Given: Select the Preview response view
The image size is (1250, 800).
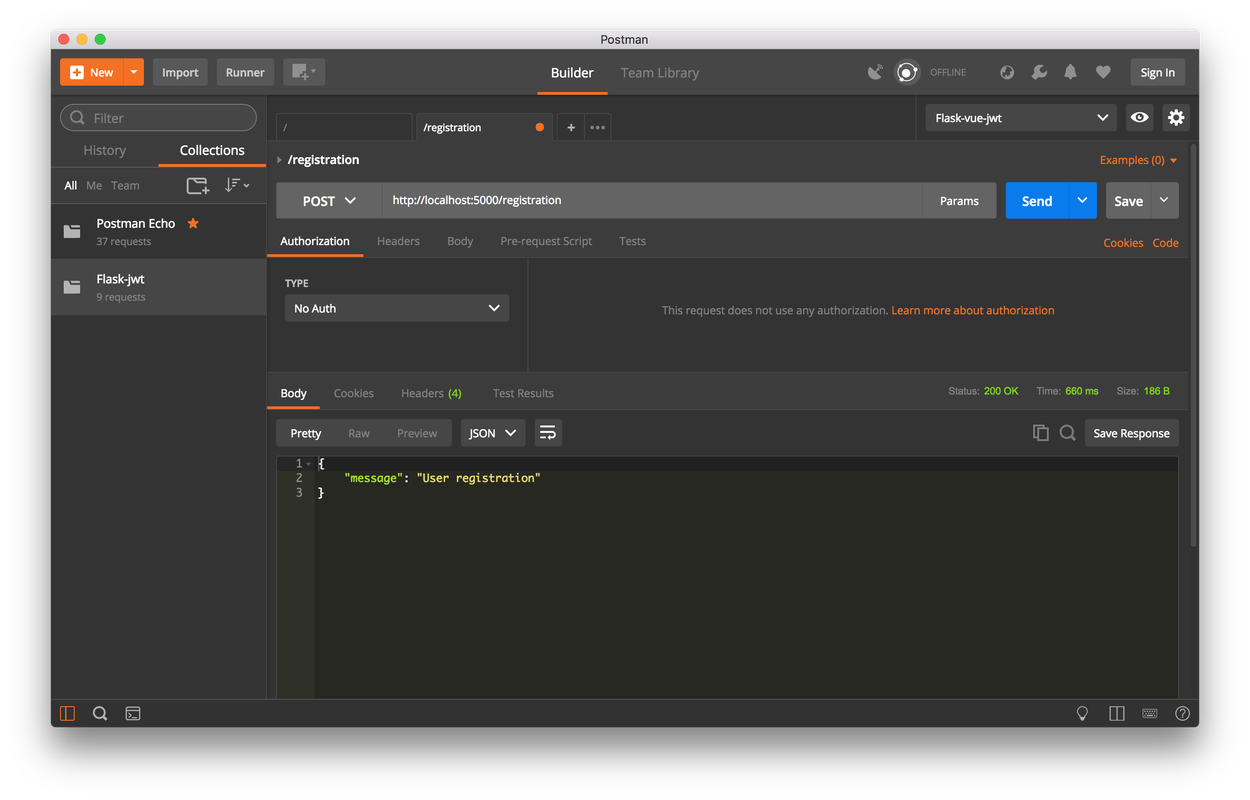Looking at the screenshot, I should tap(417, 433).
